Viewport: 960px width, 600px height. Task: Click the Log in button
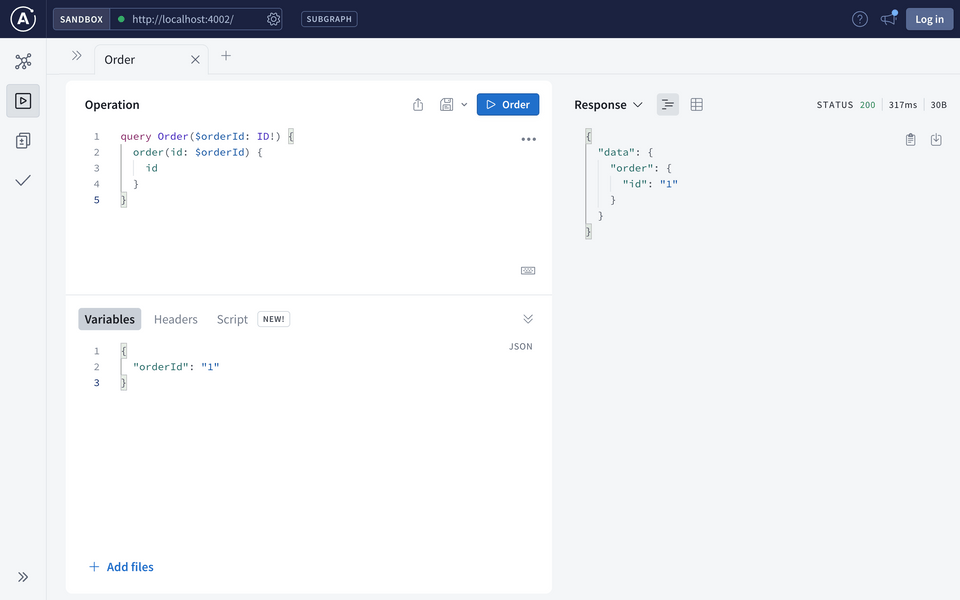point(929,19)
